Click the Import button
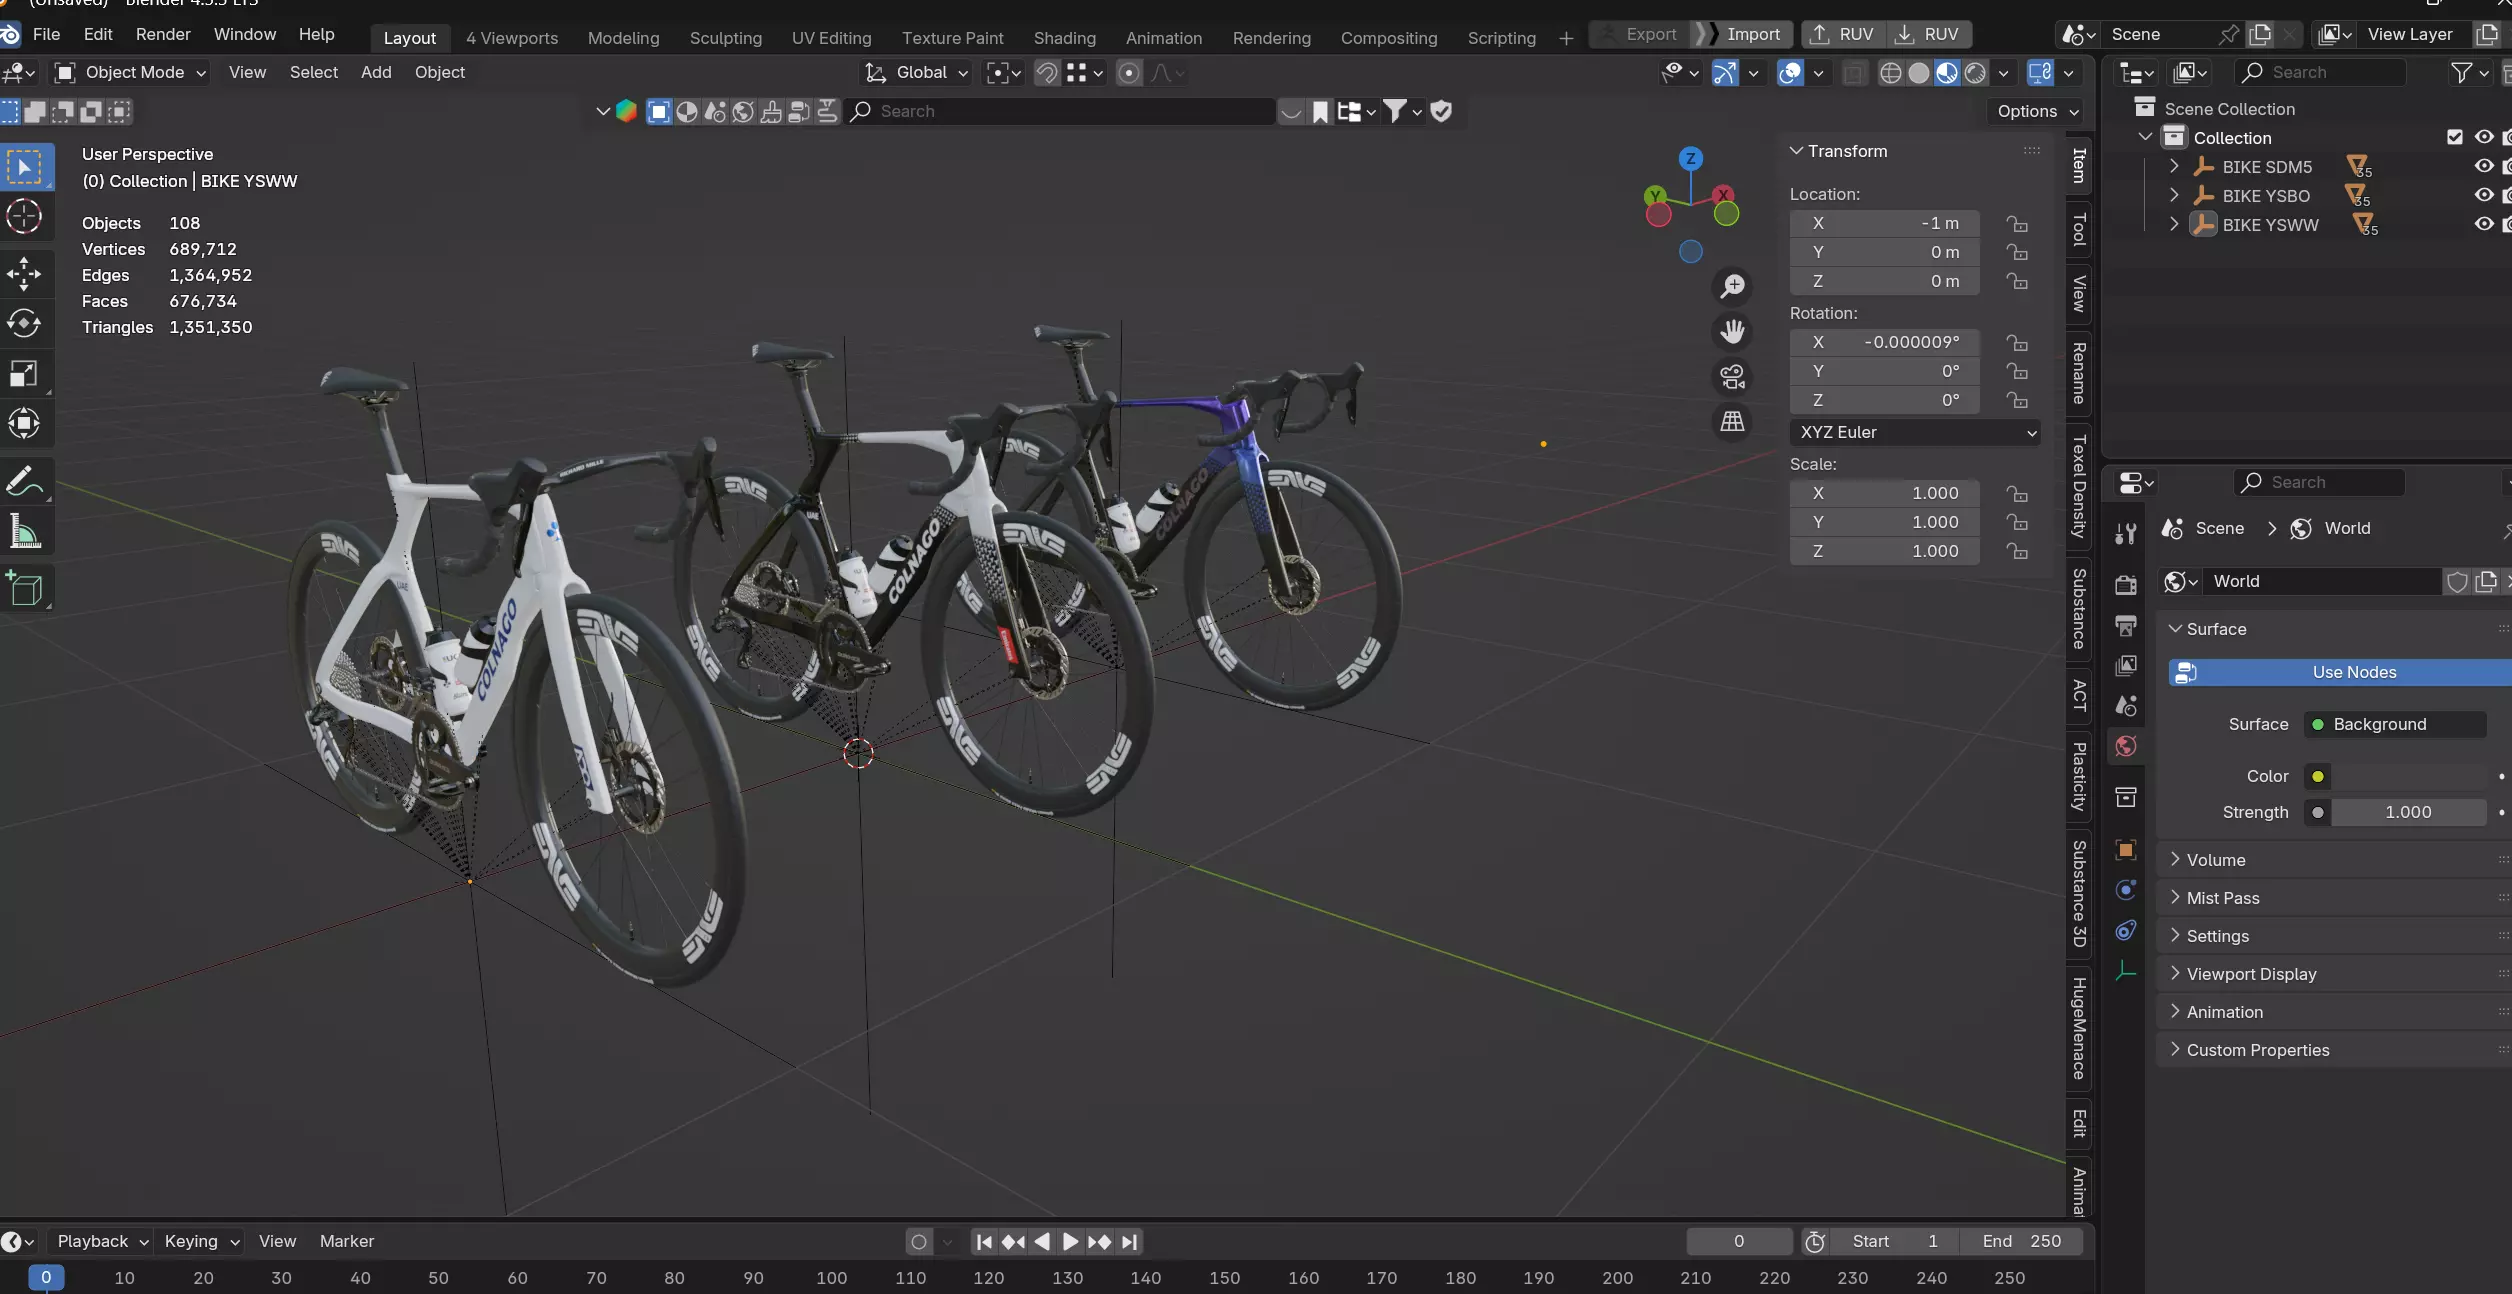This screenshot has width=2512, height=1294. click(1742, 34)
